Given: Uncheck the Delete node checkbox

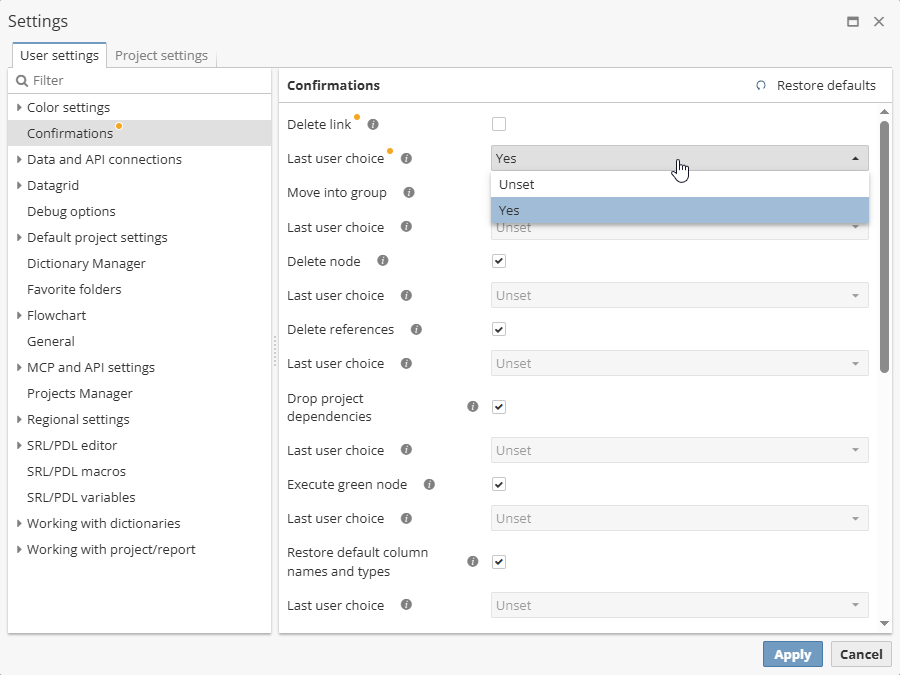Looking at the screenshot, I should coord(498,261).
